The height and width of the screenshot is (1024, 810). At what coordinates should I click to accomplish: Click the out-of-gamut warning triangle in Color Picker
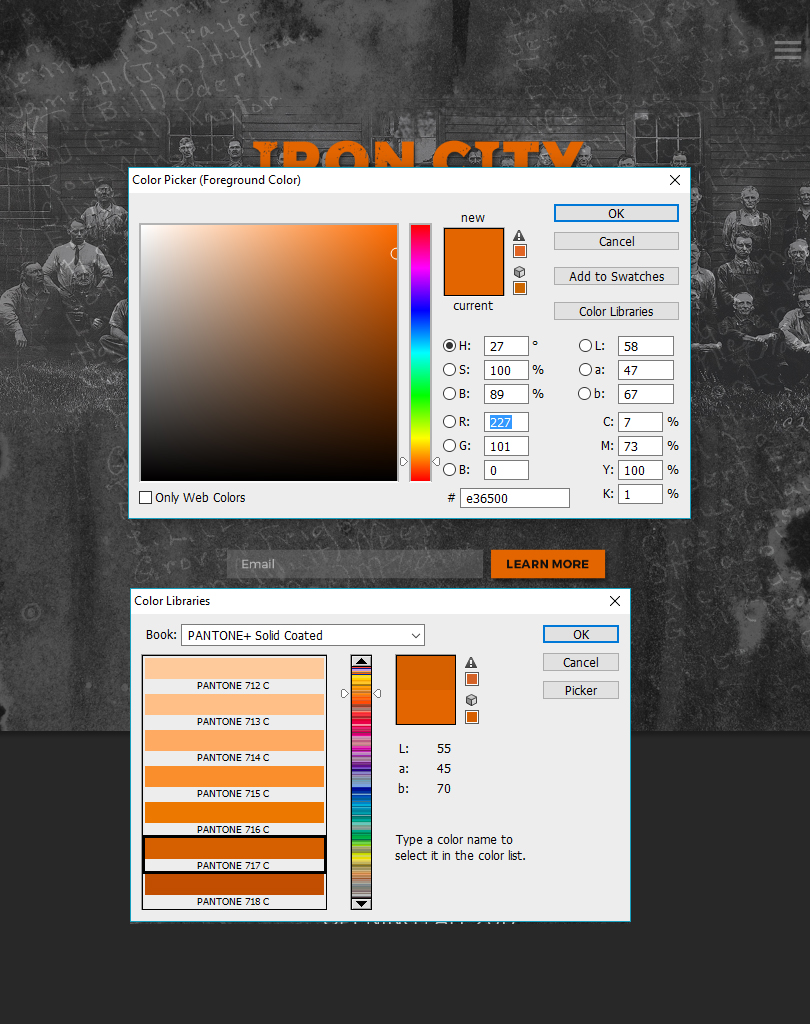point(519,236)
